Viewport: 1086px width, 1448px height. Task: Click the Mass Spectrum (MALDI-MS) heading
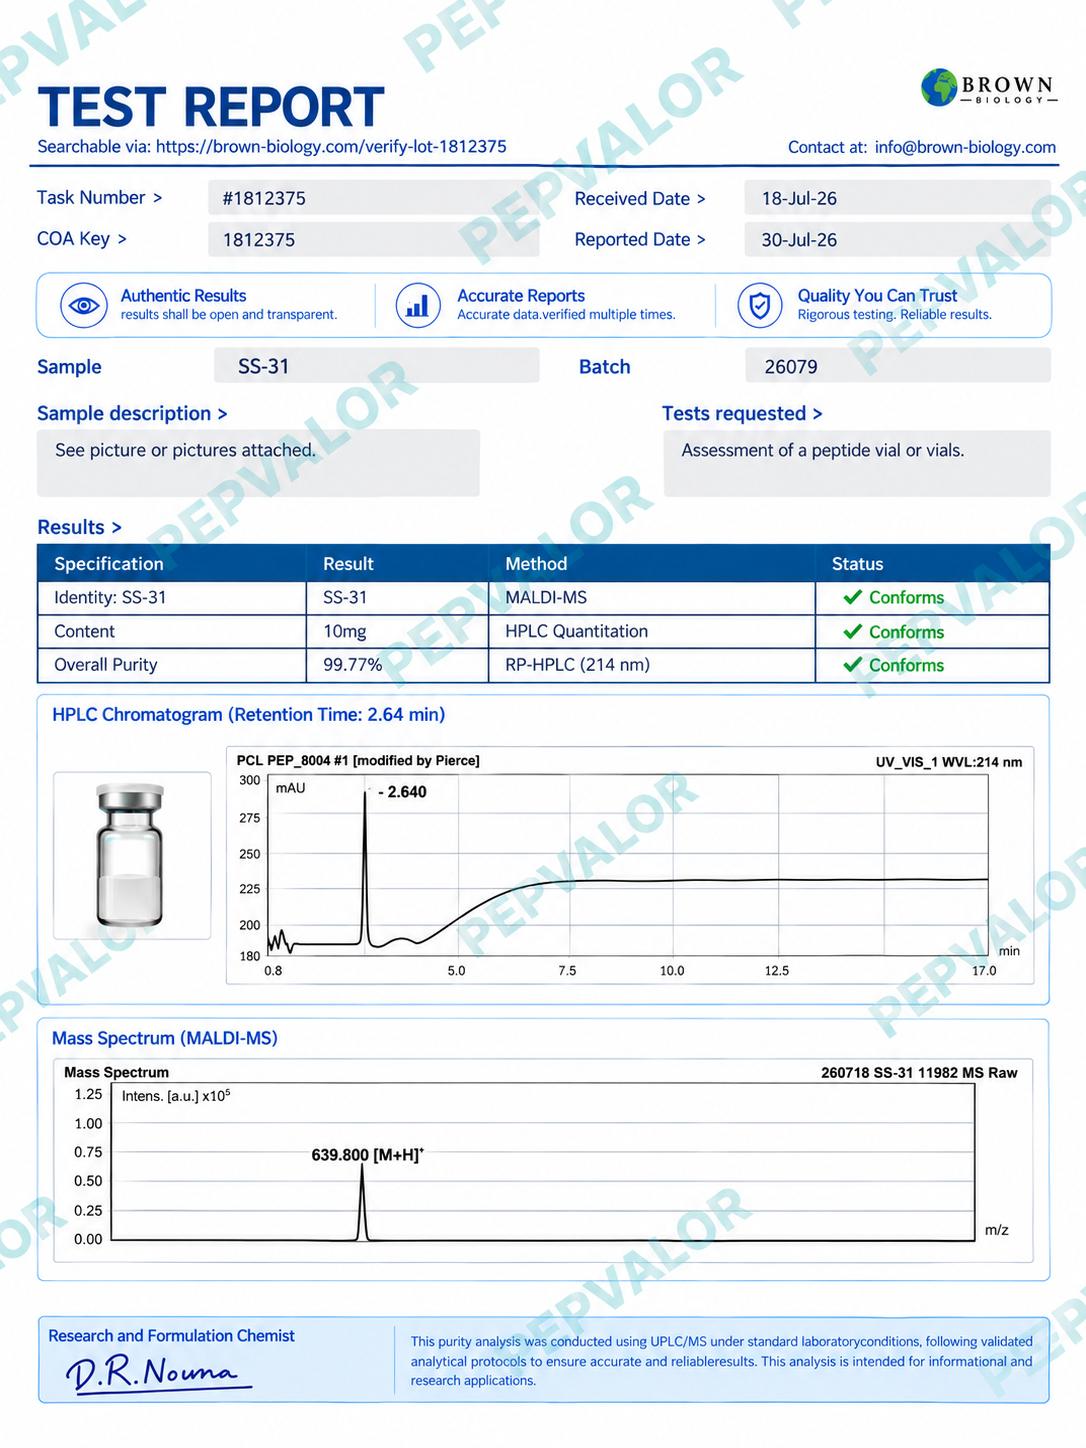[x=165, y=1038]
